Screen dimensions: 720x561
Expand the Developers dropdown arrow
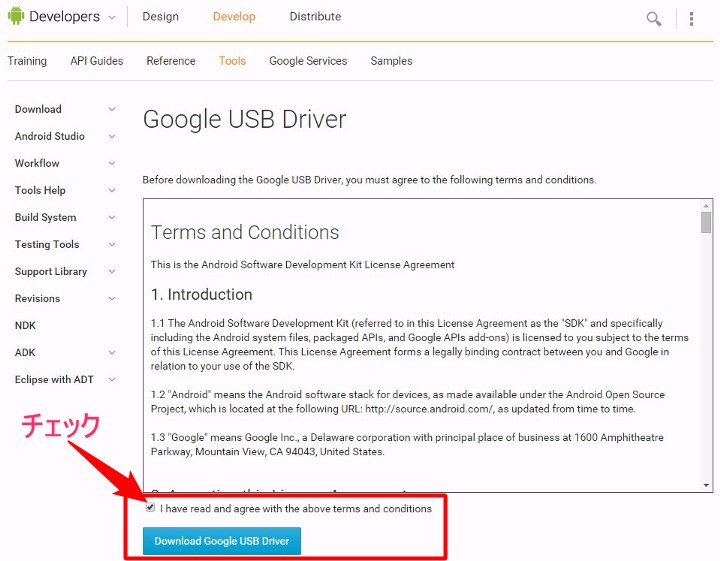(112, 18)
